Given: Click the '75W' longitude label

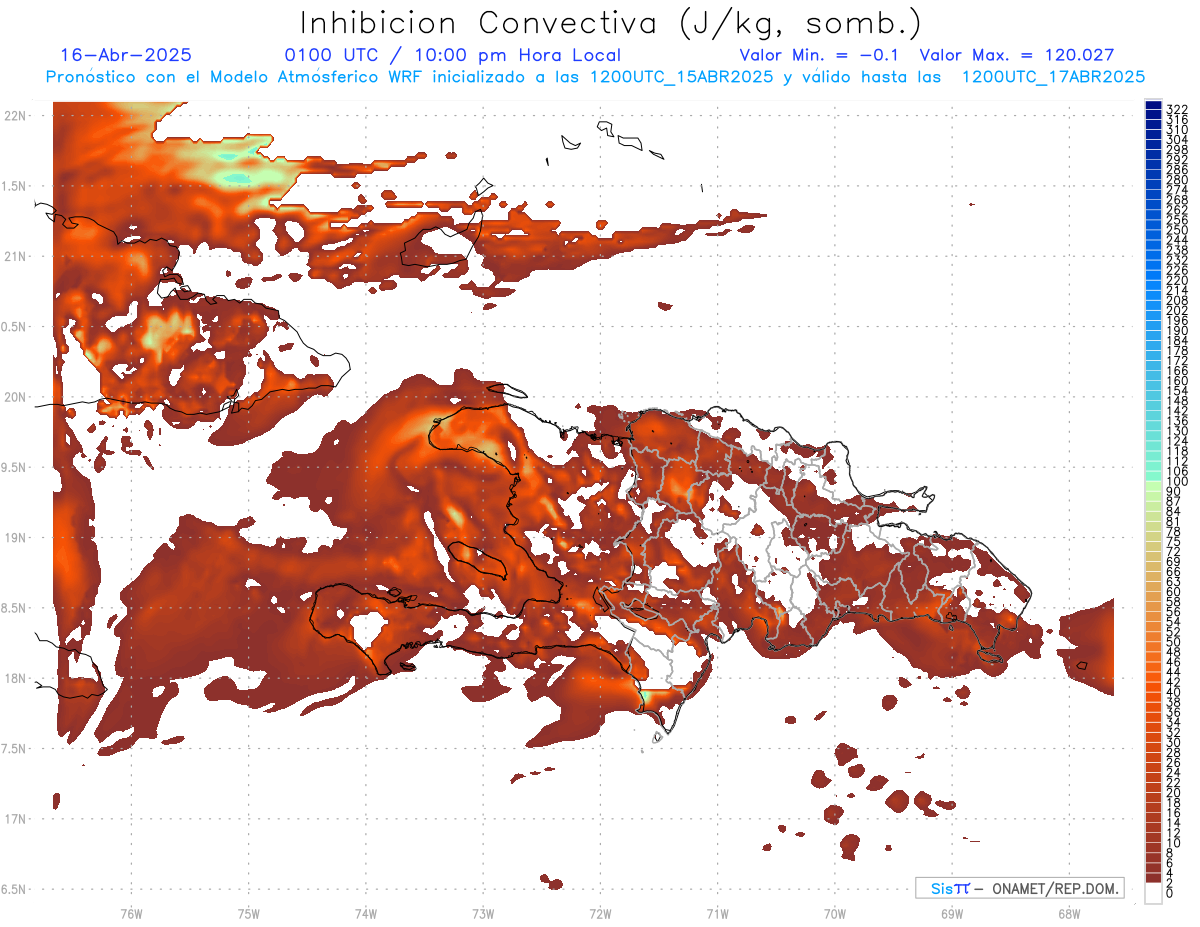Looking at the screenshot, I should click(x=248, y=913).
